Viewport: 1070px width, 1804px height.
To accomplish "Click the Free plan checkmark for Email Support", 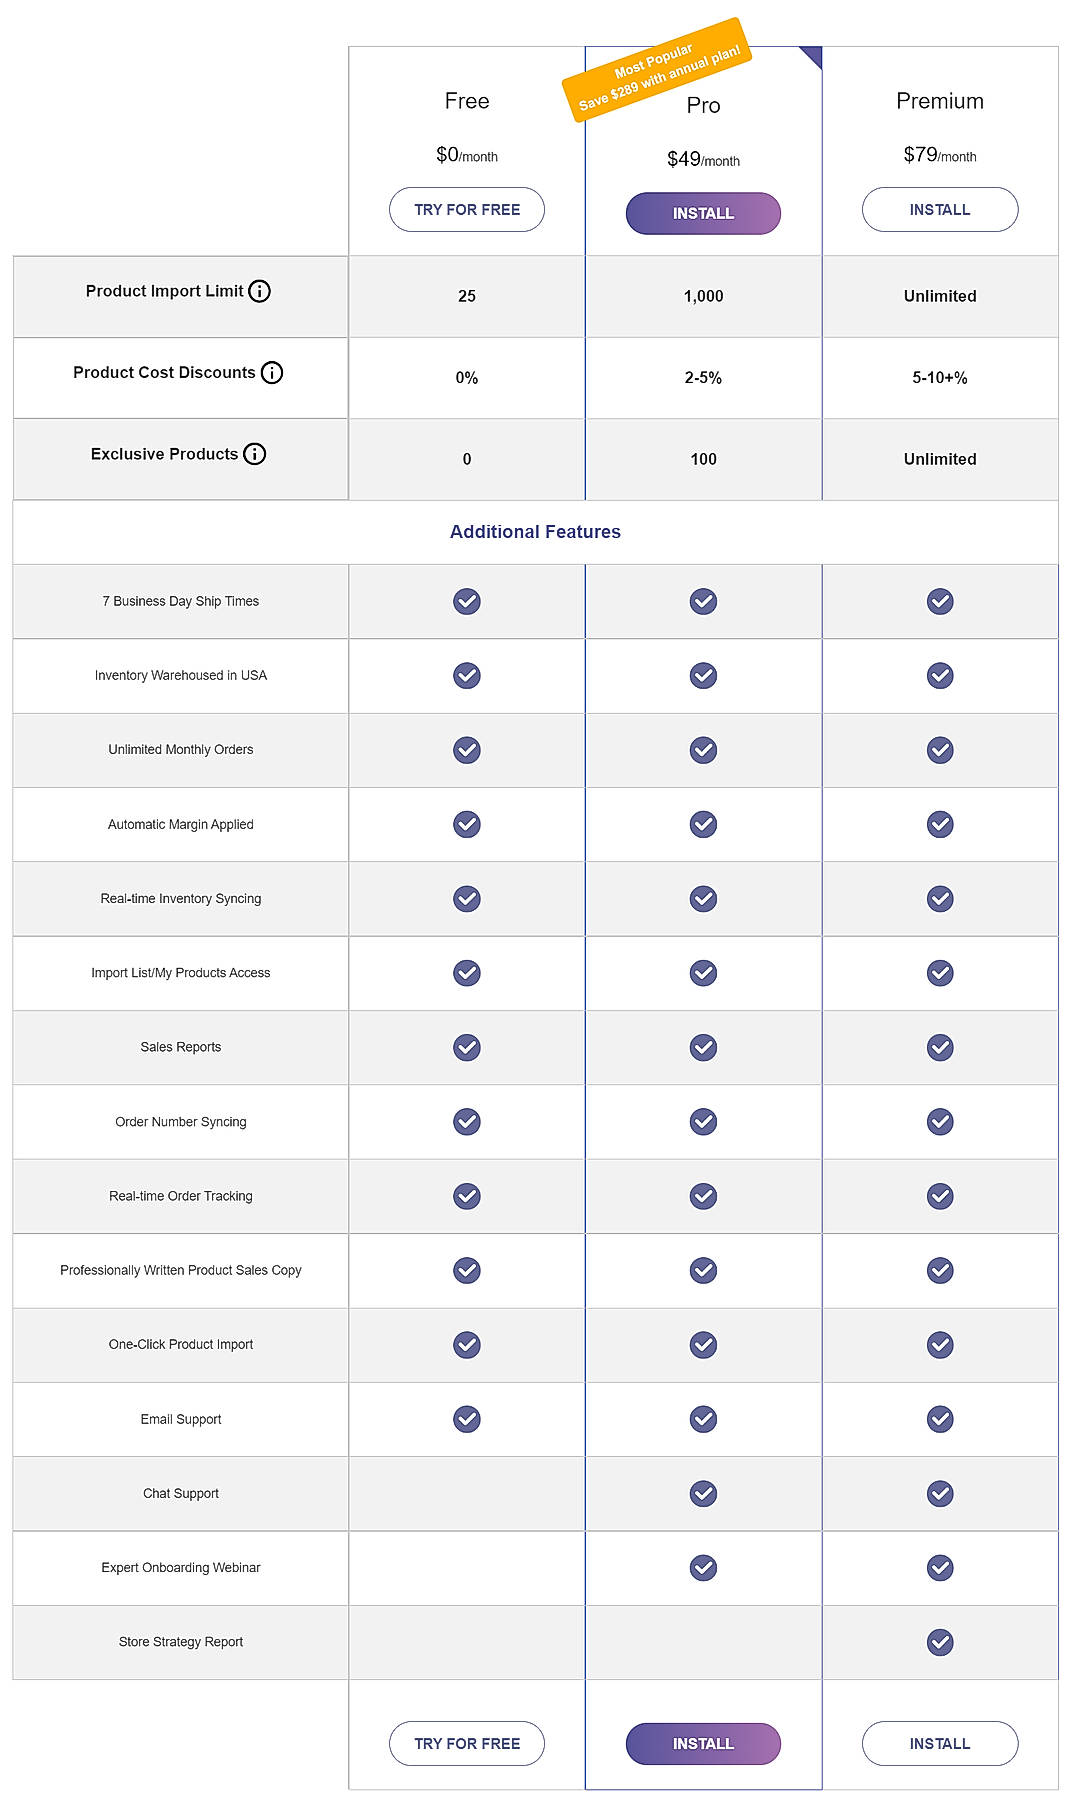I will [466, 1419].
